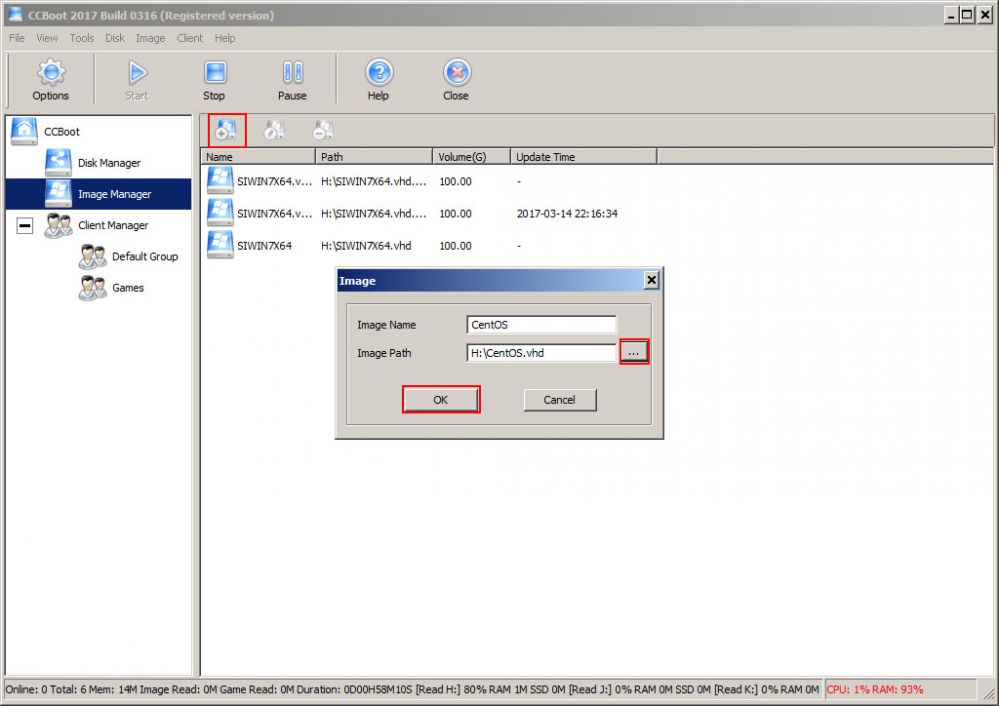This screenshot has width=999, height=706.
Task: Maximize the CCBoot window
Action: pos(967,15)
